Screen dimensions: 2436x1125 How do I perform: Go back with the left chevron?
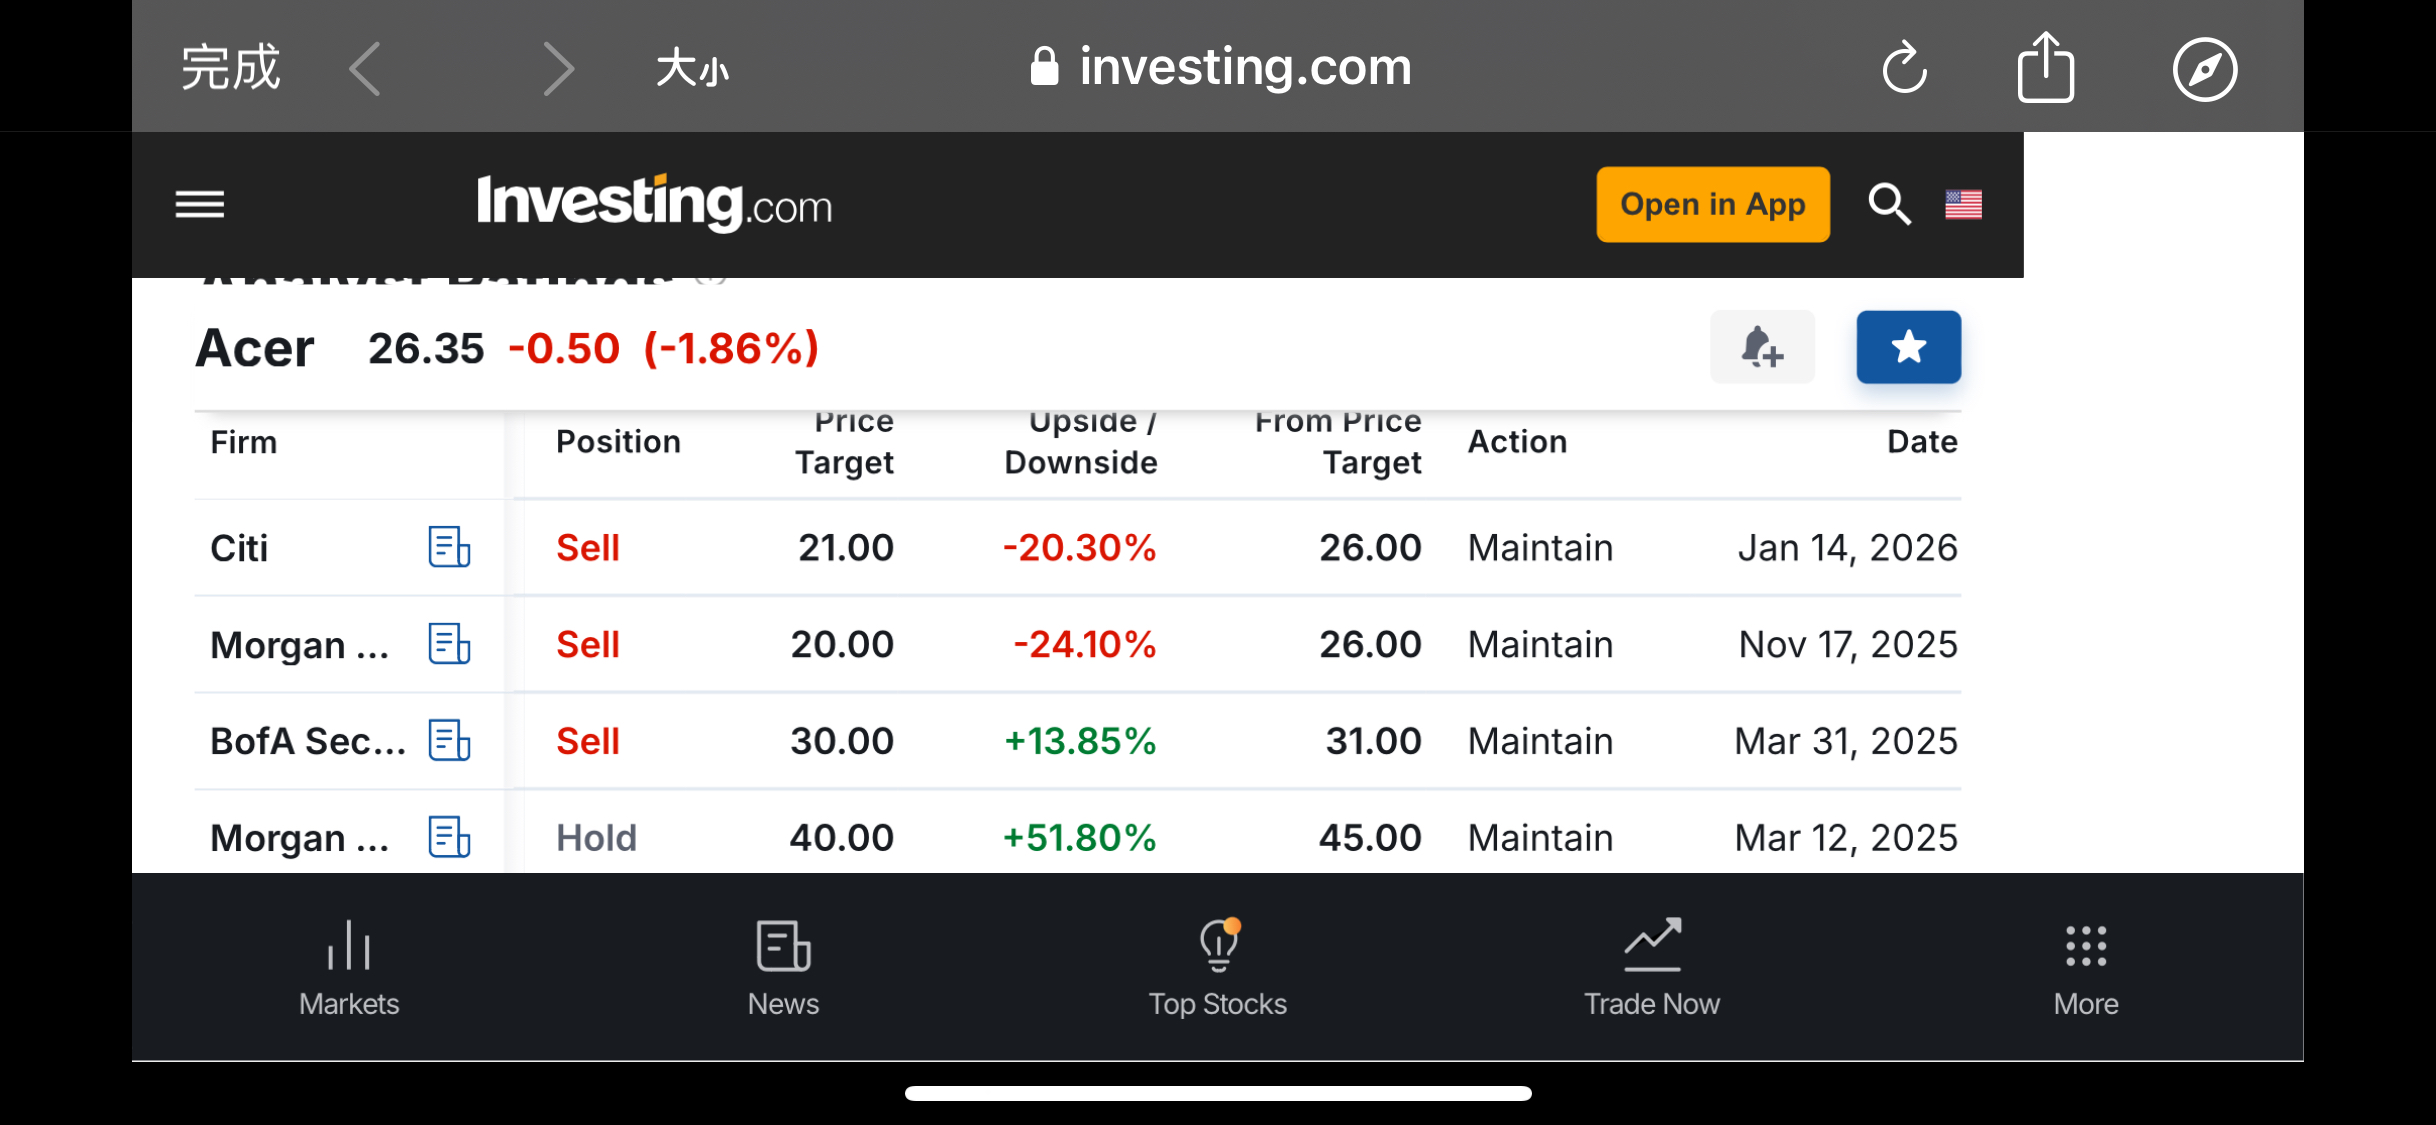coord(366,68)
